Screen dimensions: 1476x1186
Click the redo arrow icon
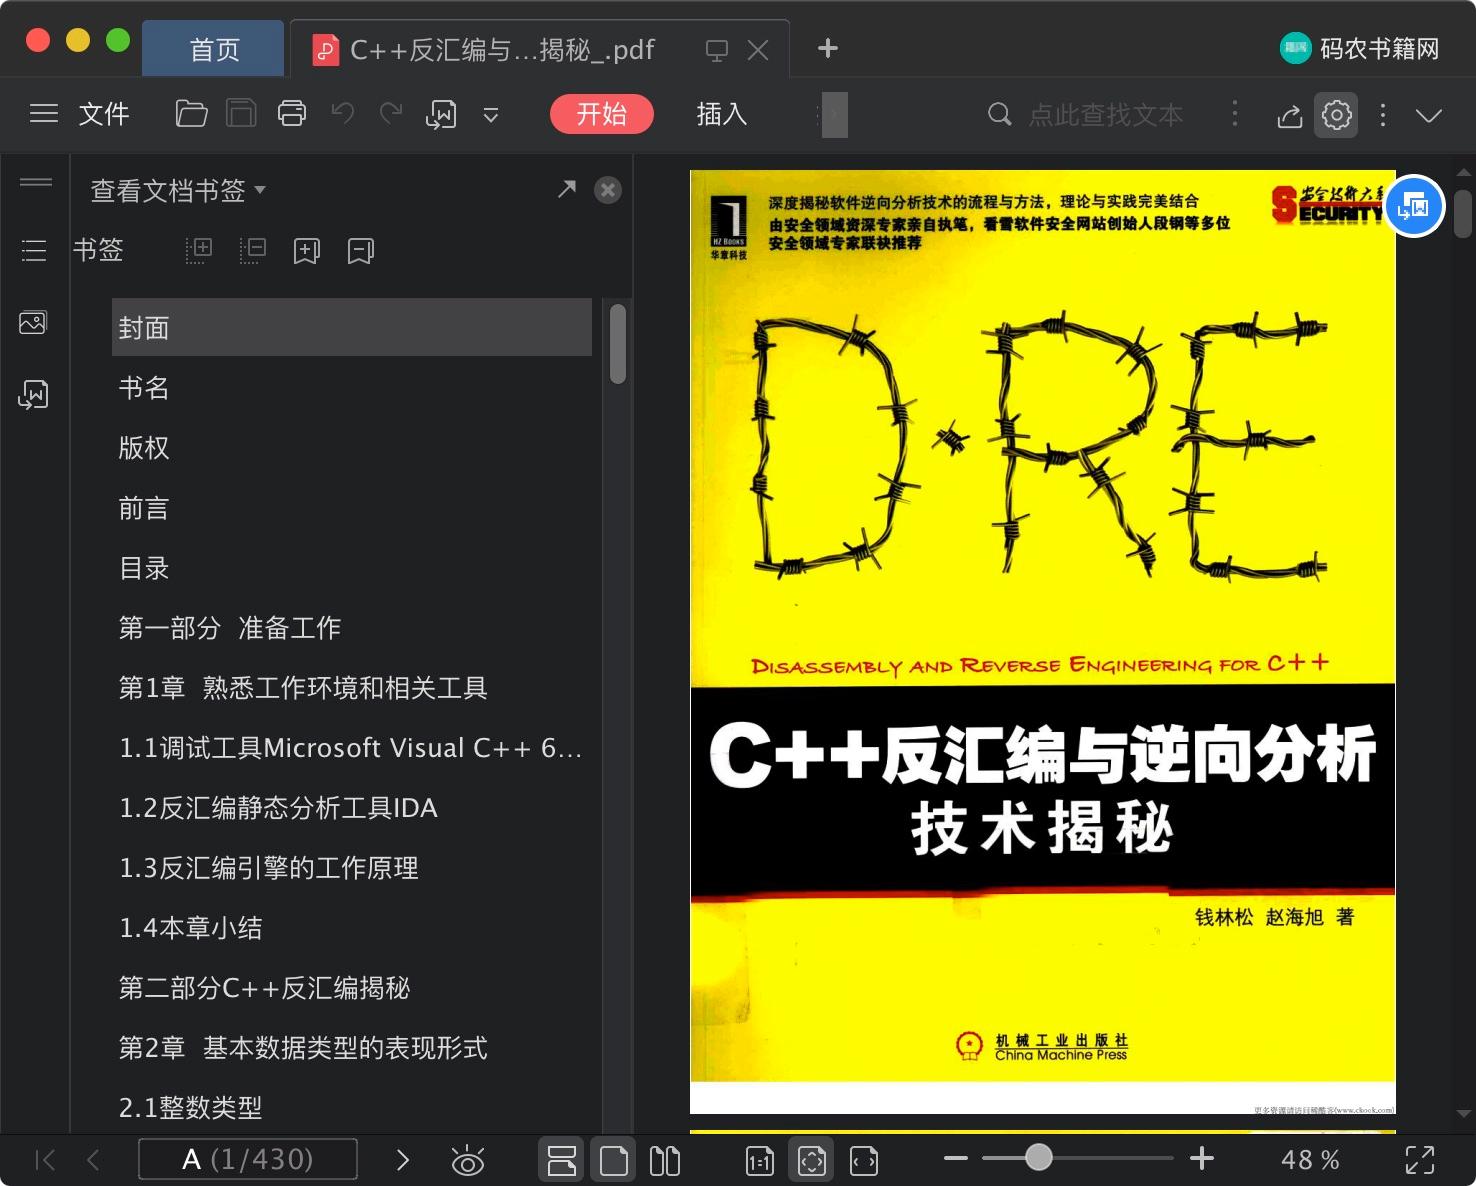coord(391,114)
